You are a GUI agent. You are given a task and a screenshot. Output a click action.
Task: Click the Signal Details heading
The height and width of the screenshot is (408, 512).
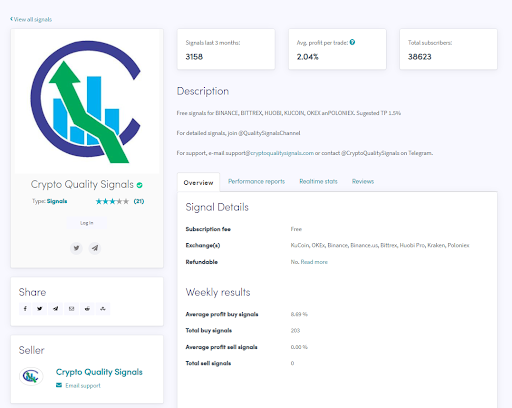click(217, 207)
